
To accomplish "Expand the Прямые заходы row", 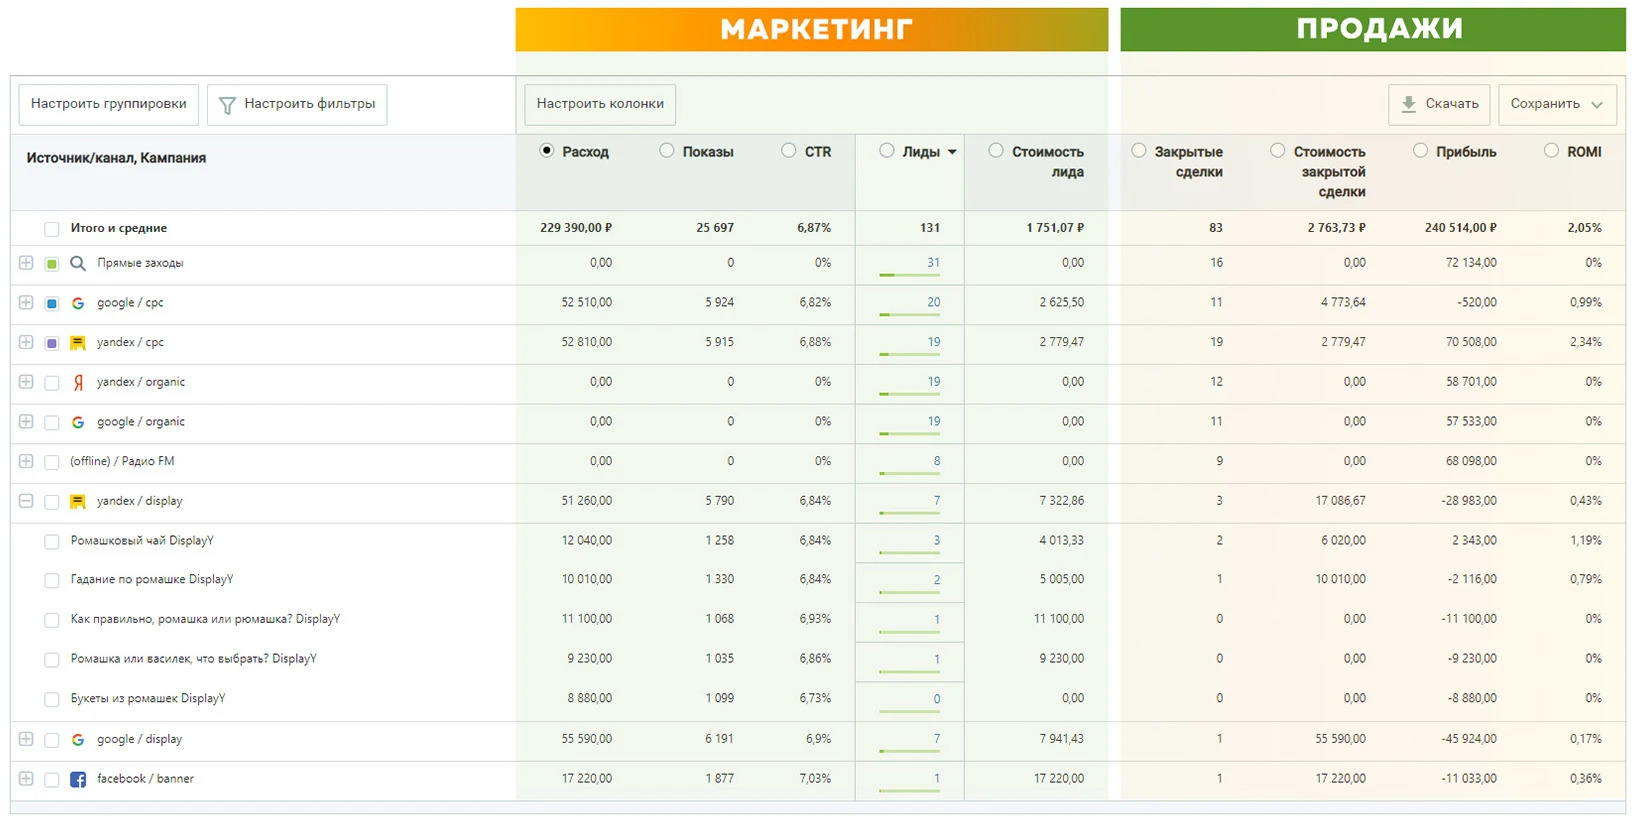I will pos(26,263).
